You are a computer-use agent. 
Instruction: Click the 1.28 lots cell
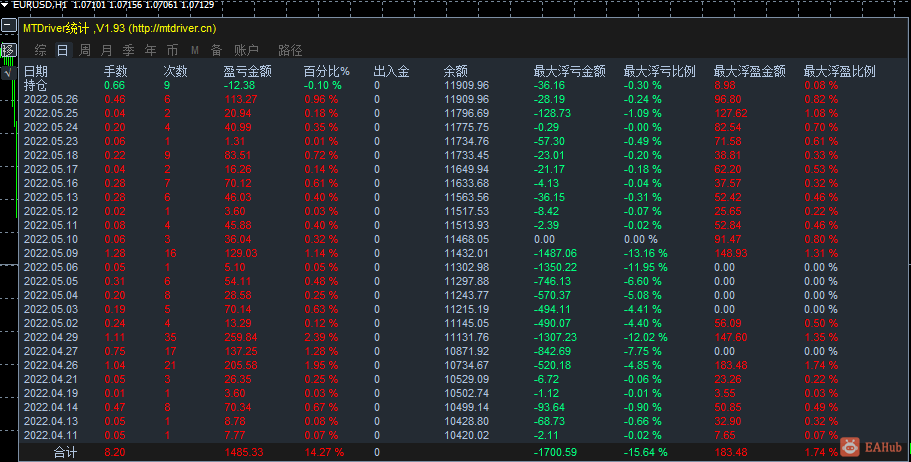pos(115,253)
